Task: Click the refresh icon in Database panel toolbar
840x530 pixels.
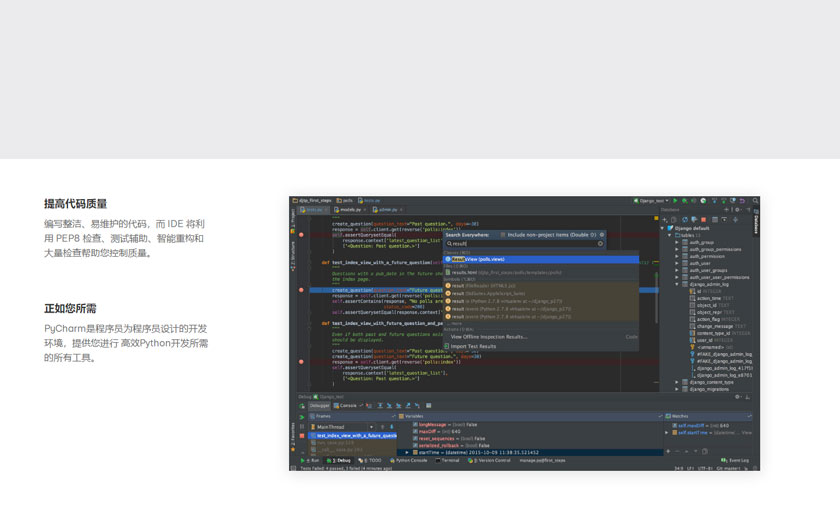Action: click(x=685, y=220)
